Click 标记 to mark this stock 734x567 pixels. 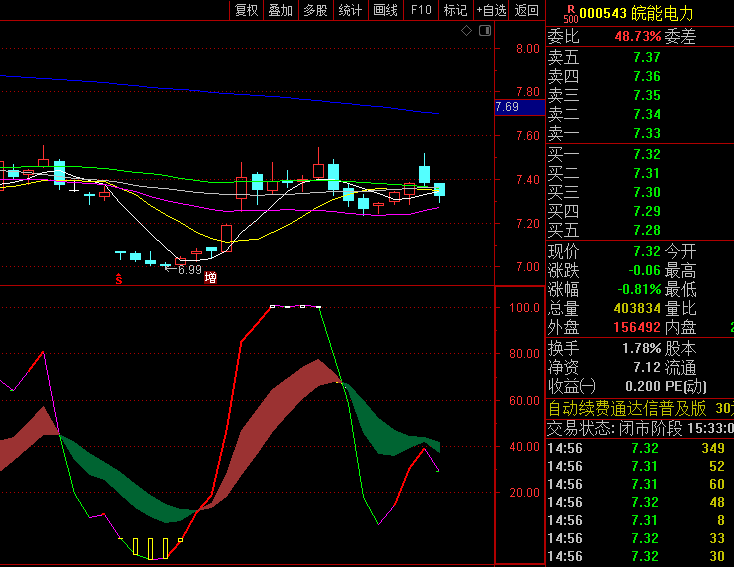pyautogui.click(x=455, y=10)
